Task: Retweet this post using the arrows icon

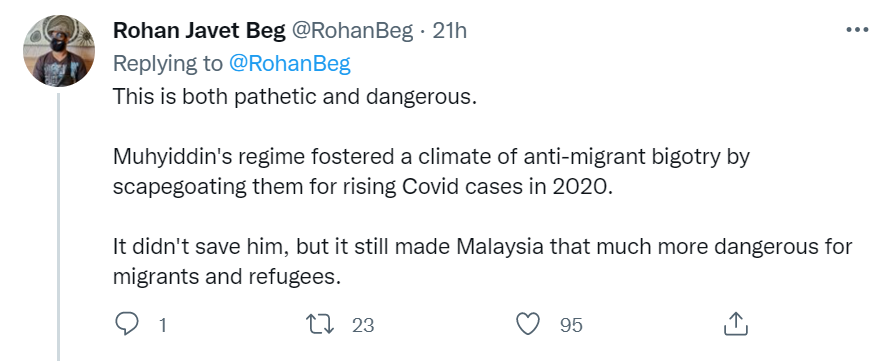Action: pyautogui.click(x=320, y=324)
